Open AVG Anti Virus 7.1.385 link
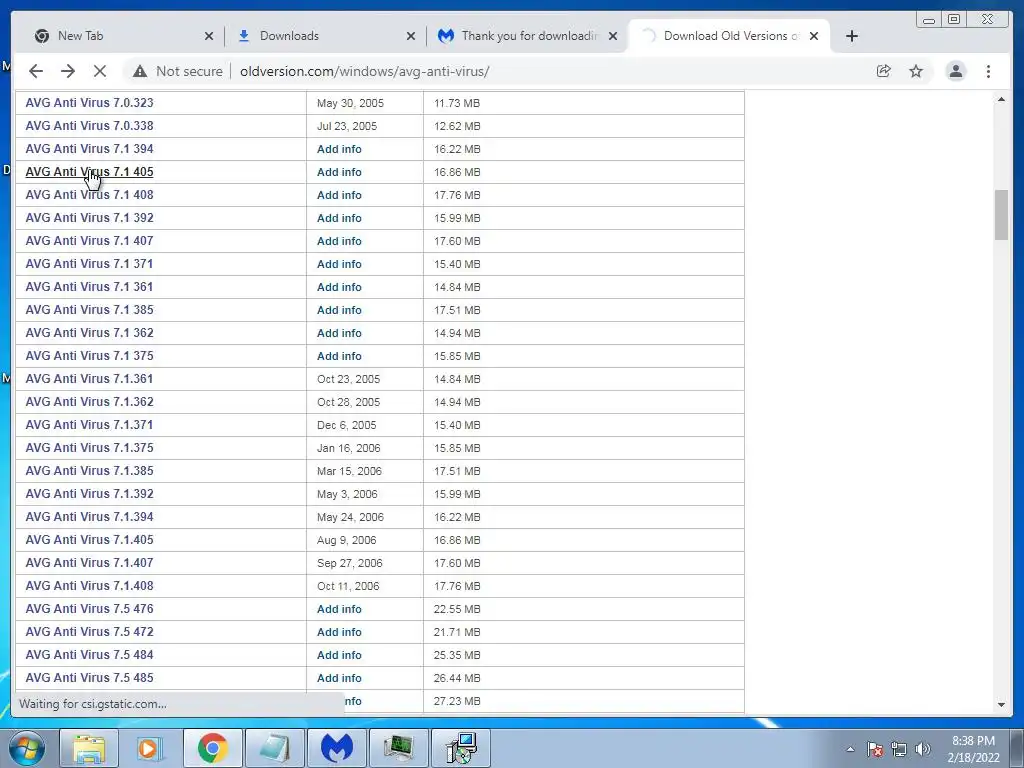This screenshot has width=1024, height=768. tap(89, 470)
